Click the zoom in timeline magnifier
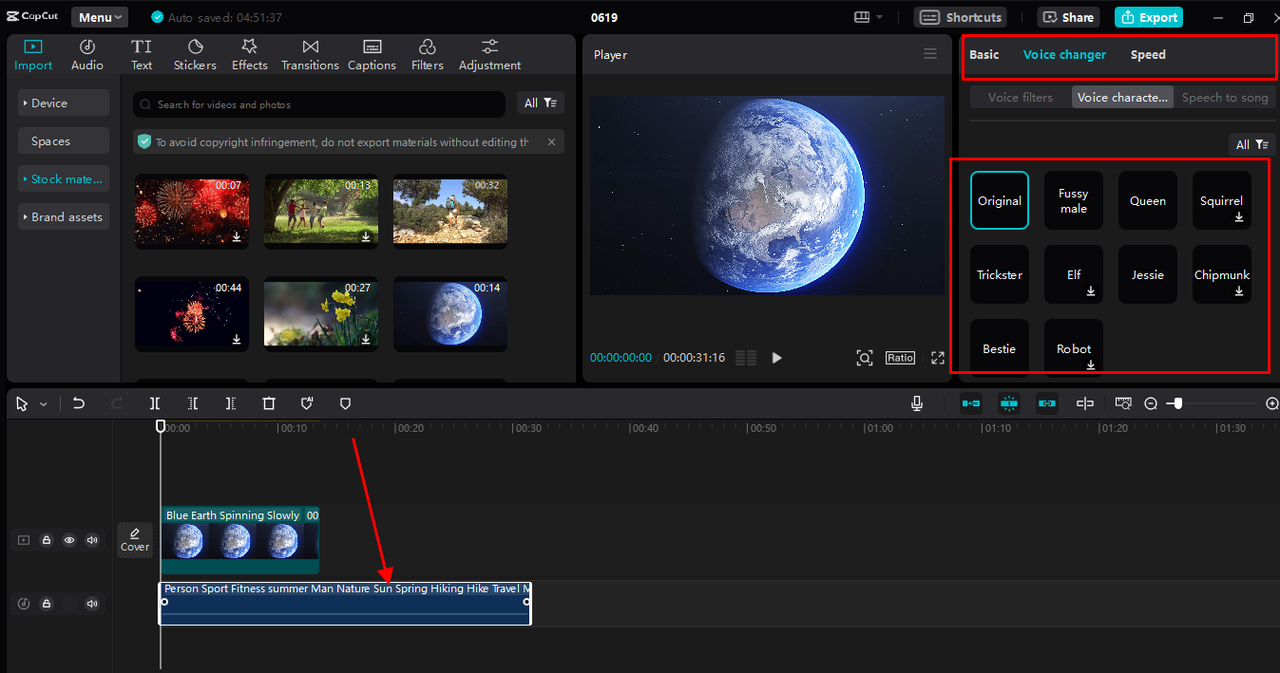 (1272, 403)
